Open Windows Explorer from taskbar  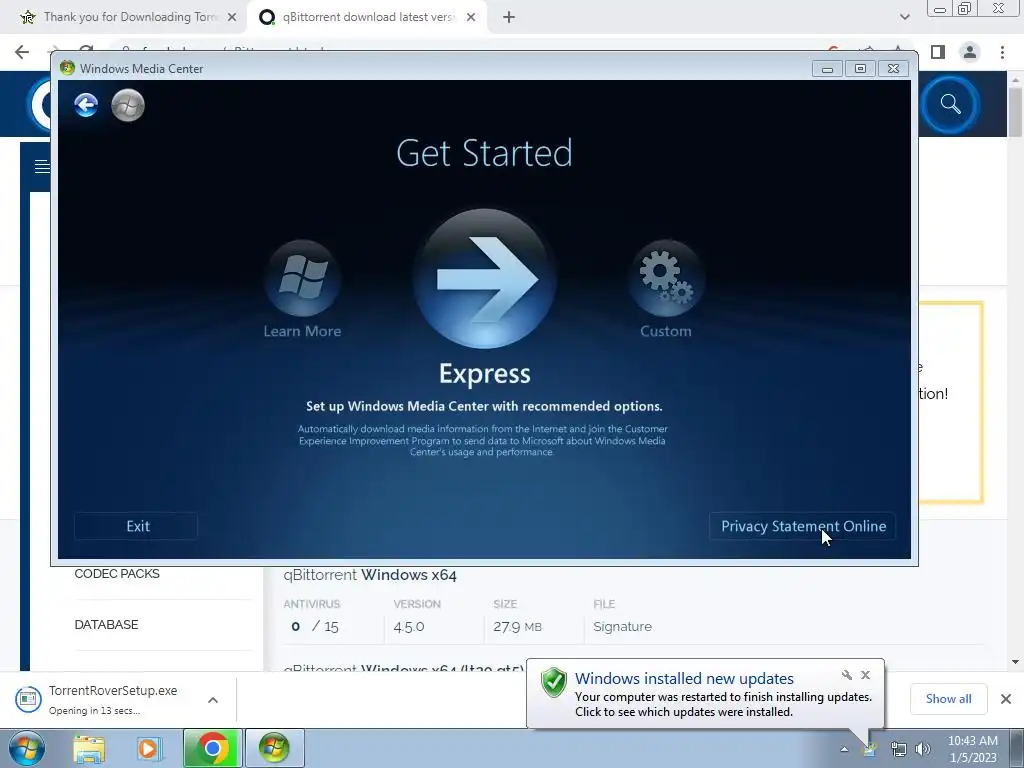point(89,748)
